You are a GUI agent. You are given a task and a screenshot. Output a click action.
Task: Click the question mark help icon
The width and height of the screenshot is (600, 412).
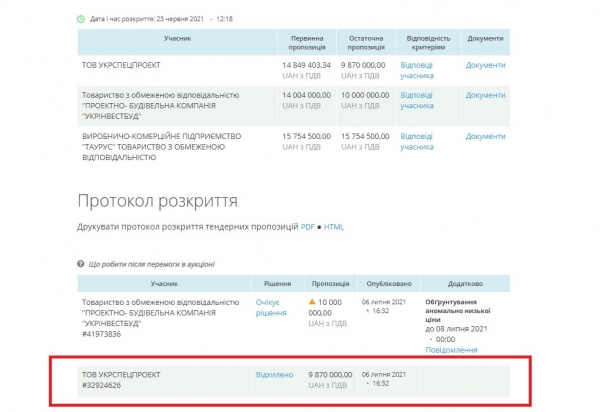81,264
